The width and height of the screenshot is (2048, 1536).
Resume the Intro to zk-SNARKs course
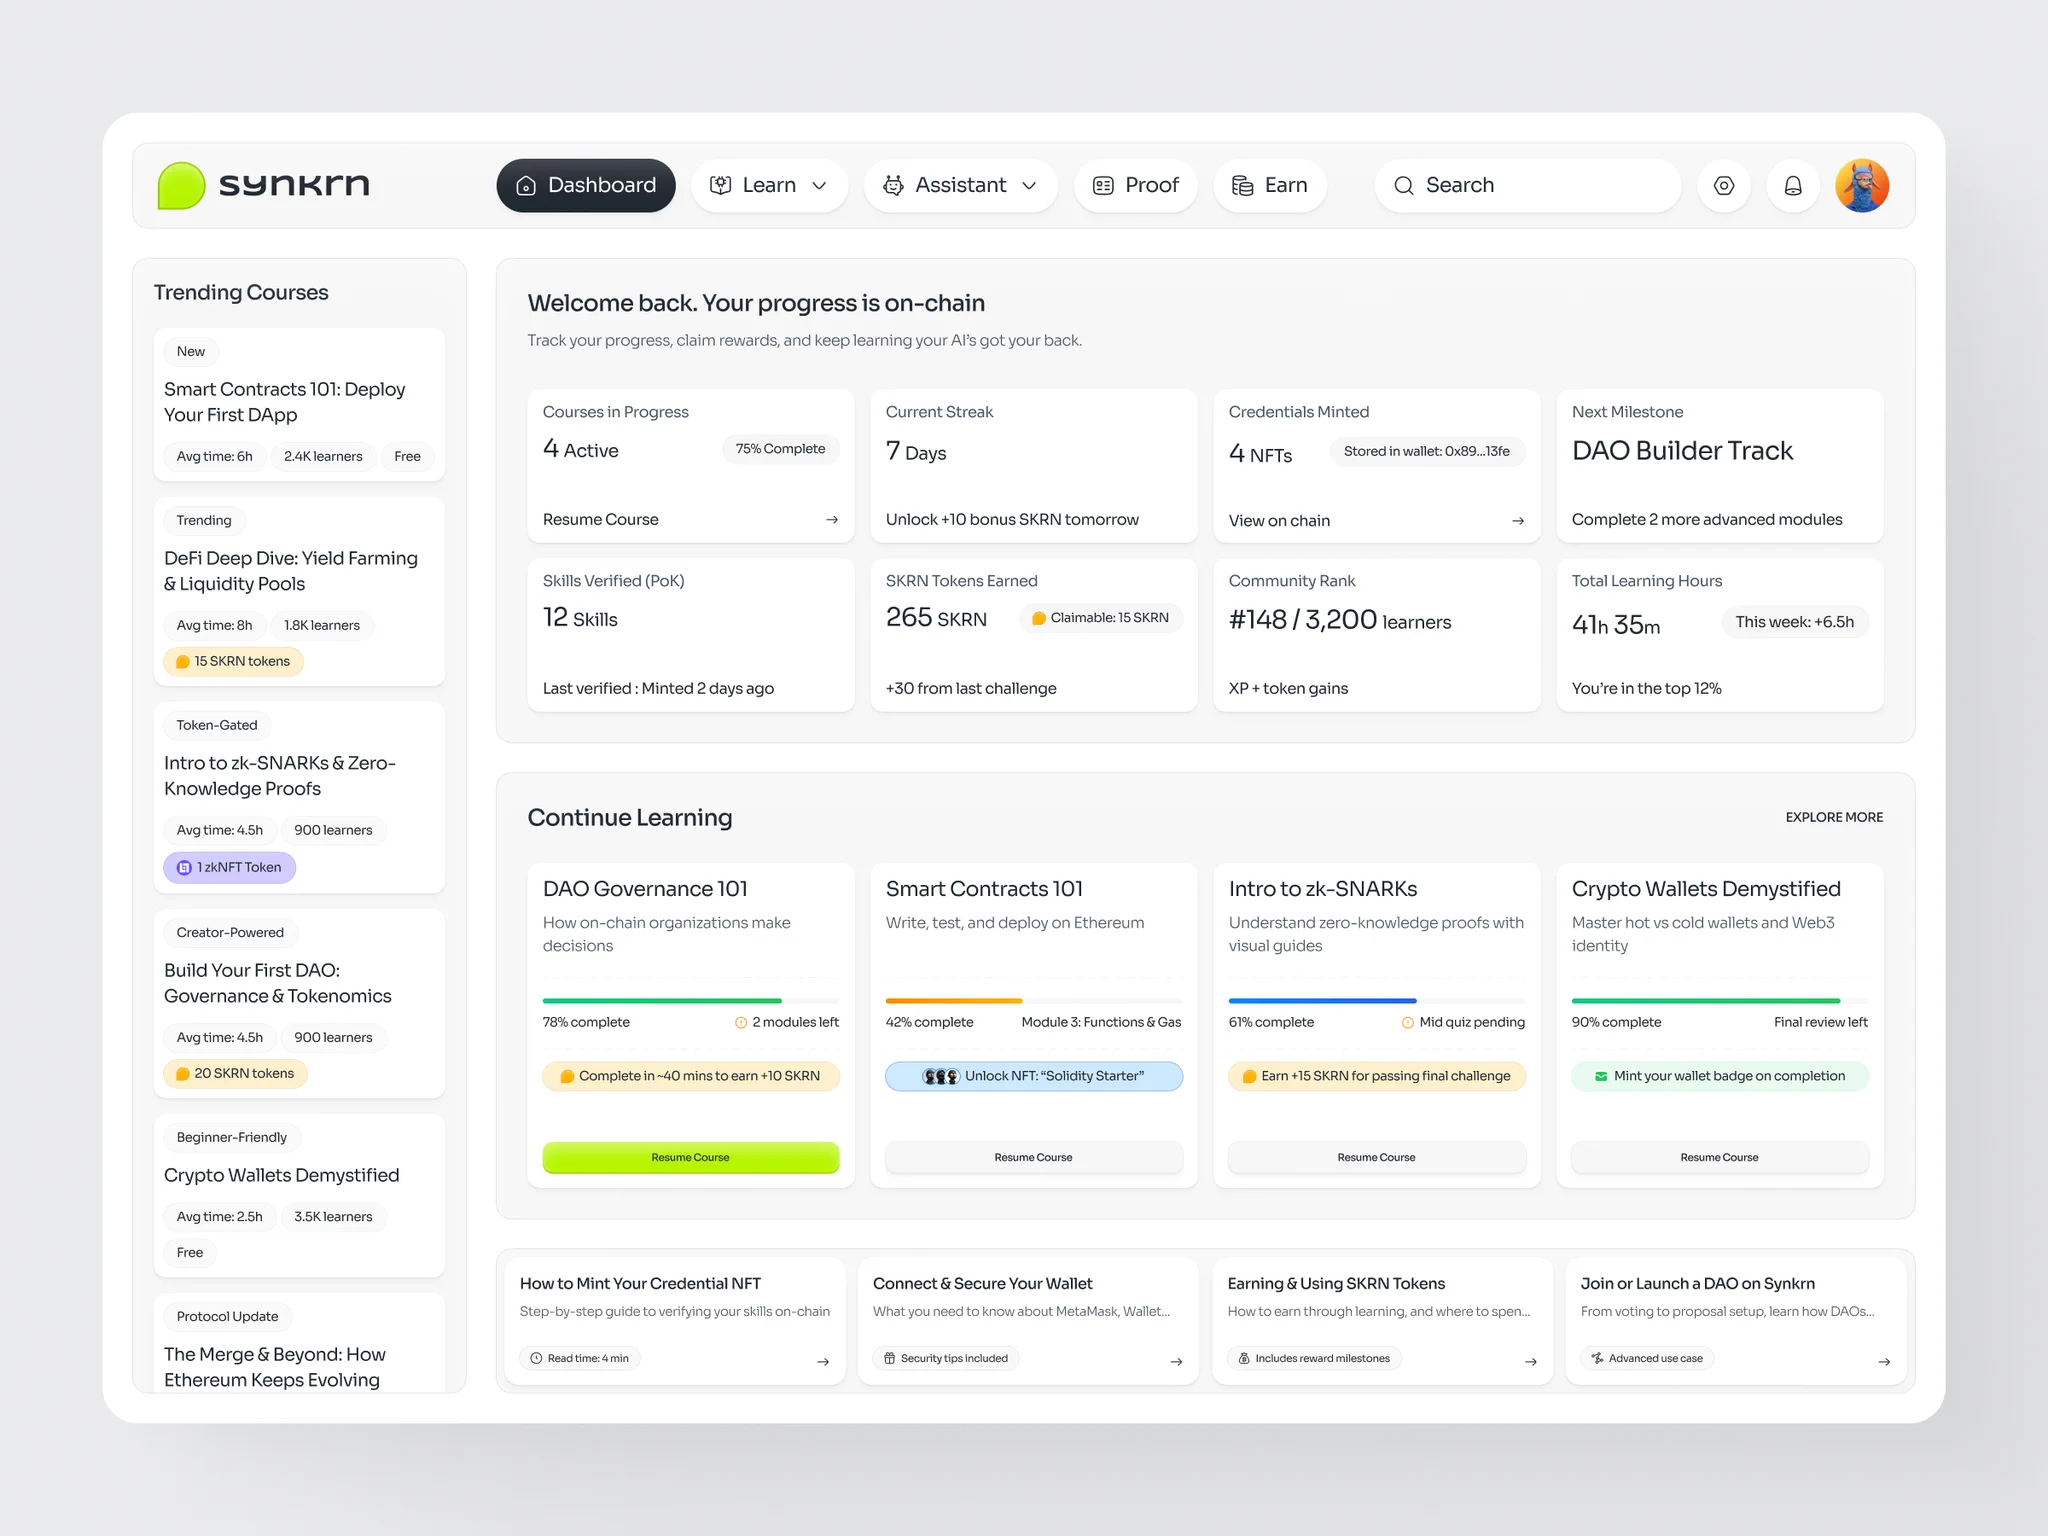pos(1377,1157)
